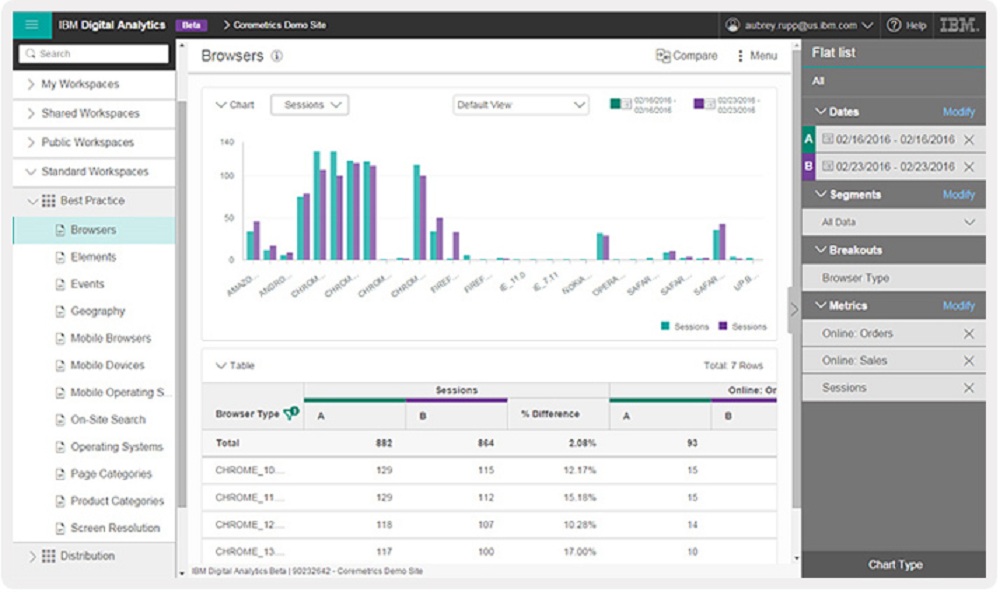
Task: Expand the Distribution folder
Action: pos(33,556)
